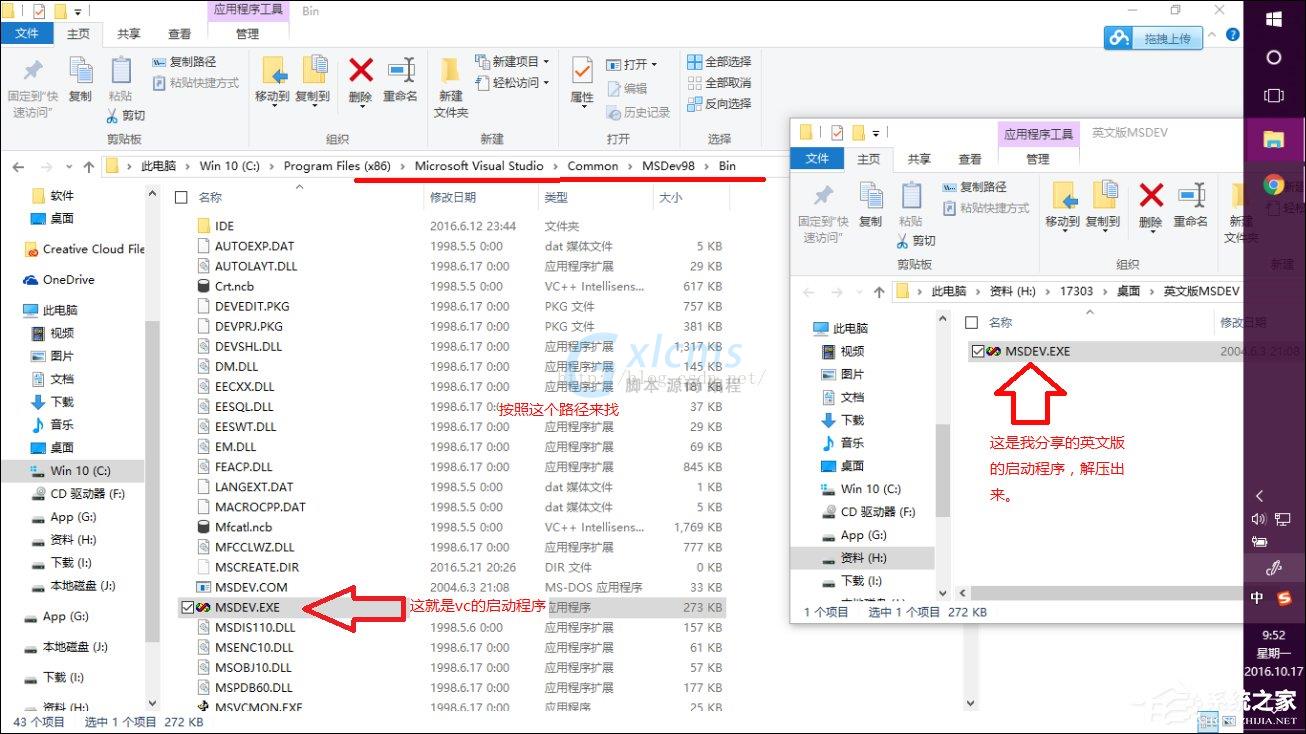Click Copy path (复制路径) in Bin window
The image size is (1306, 734).
(x=184, y=62)
